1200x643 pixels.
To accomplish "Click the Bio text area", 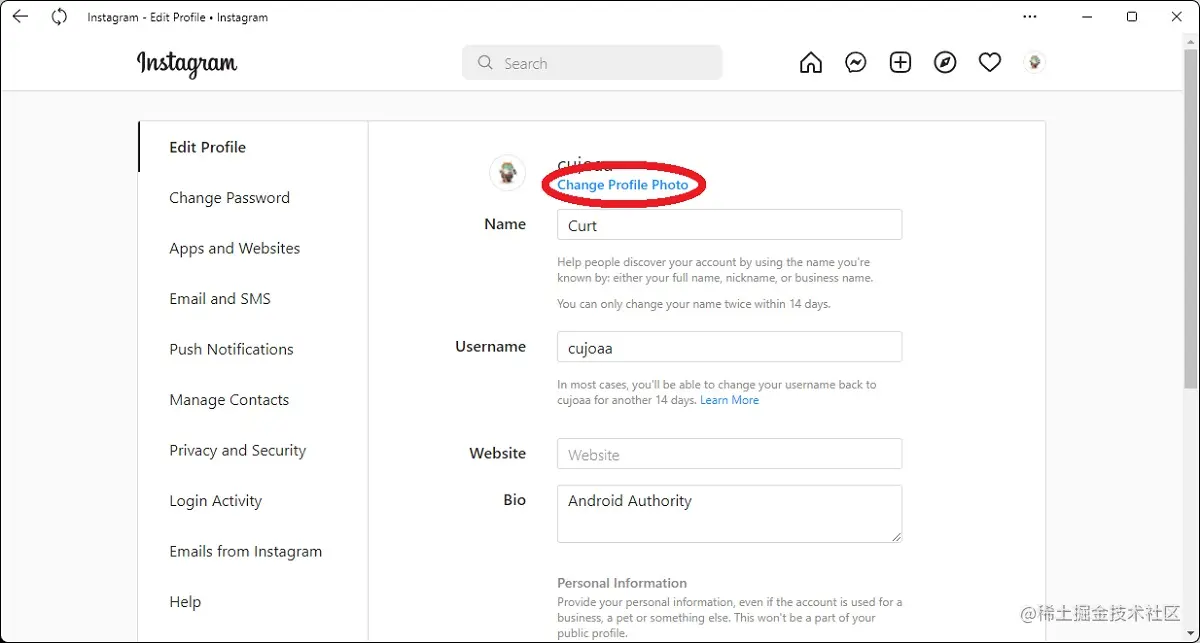I will pyautogui.click(x=729, y=514).
